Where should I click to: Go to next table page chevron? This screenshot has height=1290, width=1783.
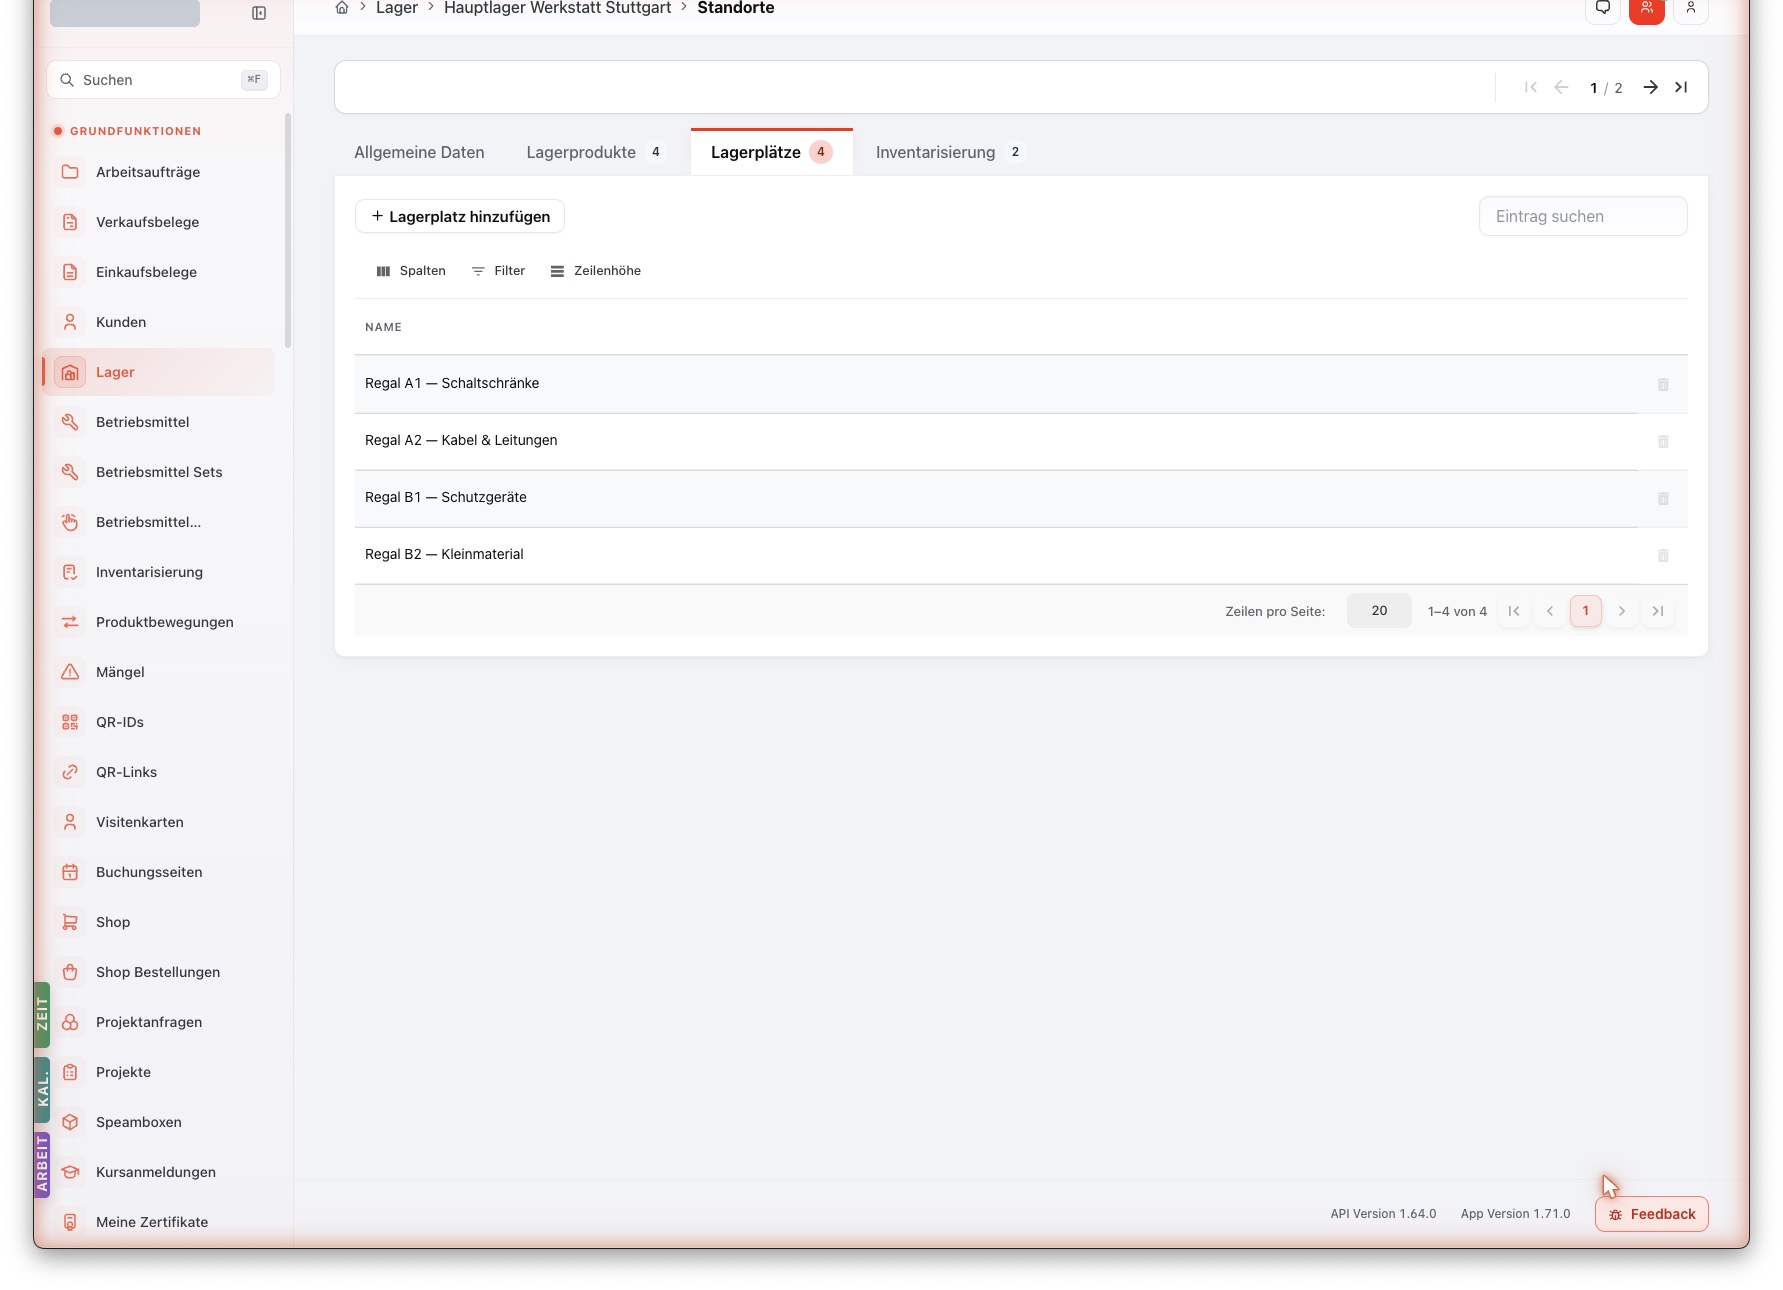click(x=1622, y=611)
